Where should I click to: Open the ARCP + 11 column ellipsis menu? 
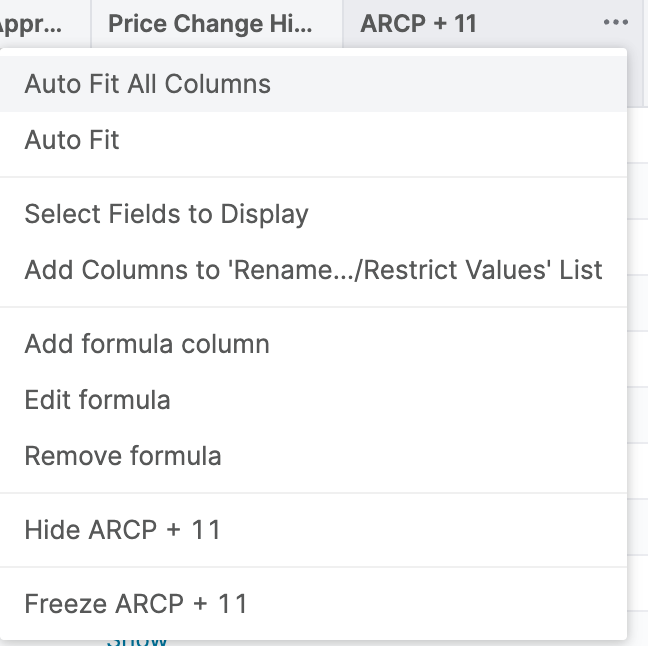coord(616,23)
